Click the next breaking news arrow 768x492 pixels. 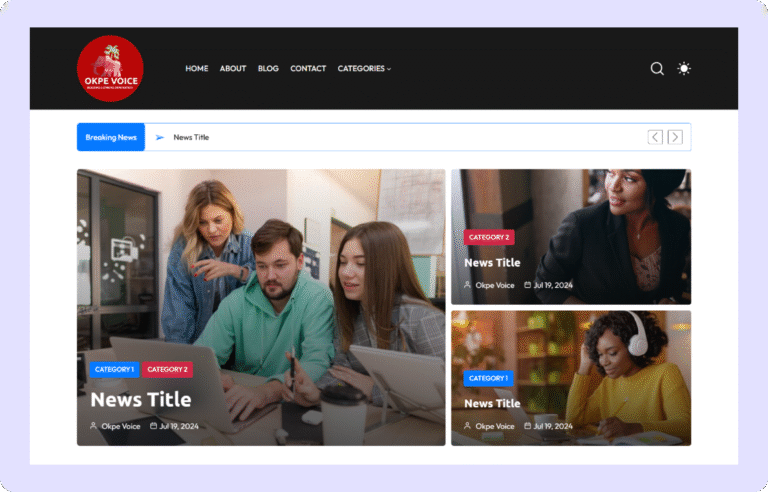pos(676,137)
